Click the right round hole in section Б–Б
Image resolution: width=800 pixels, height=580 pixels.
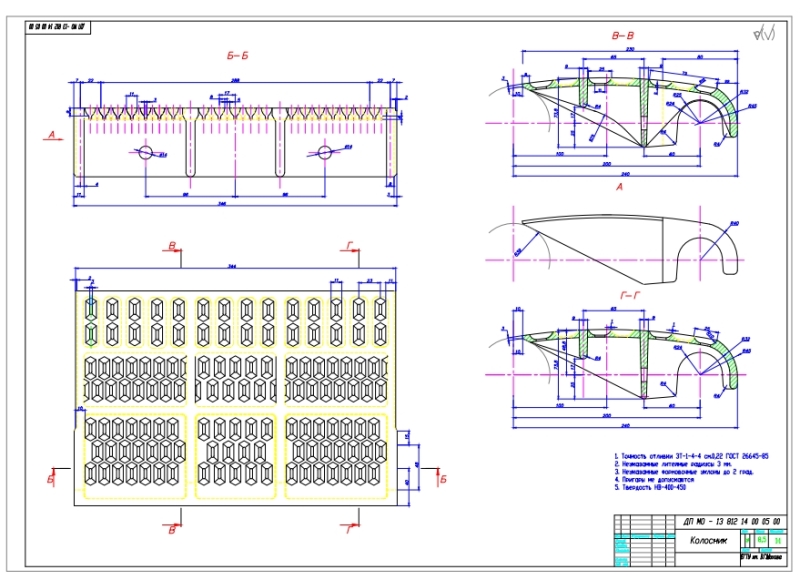pyautogui.click(x=325, y=152)
